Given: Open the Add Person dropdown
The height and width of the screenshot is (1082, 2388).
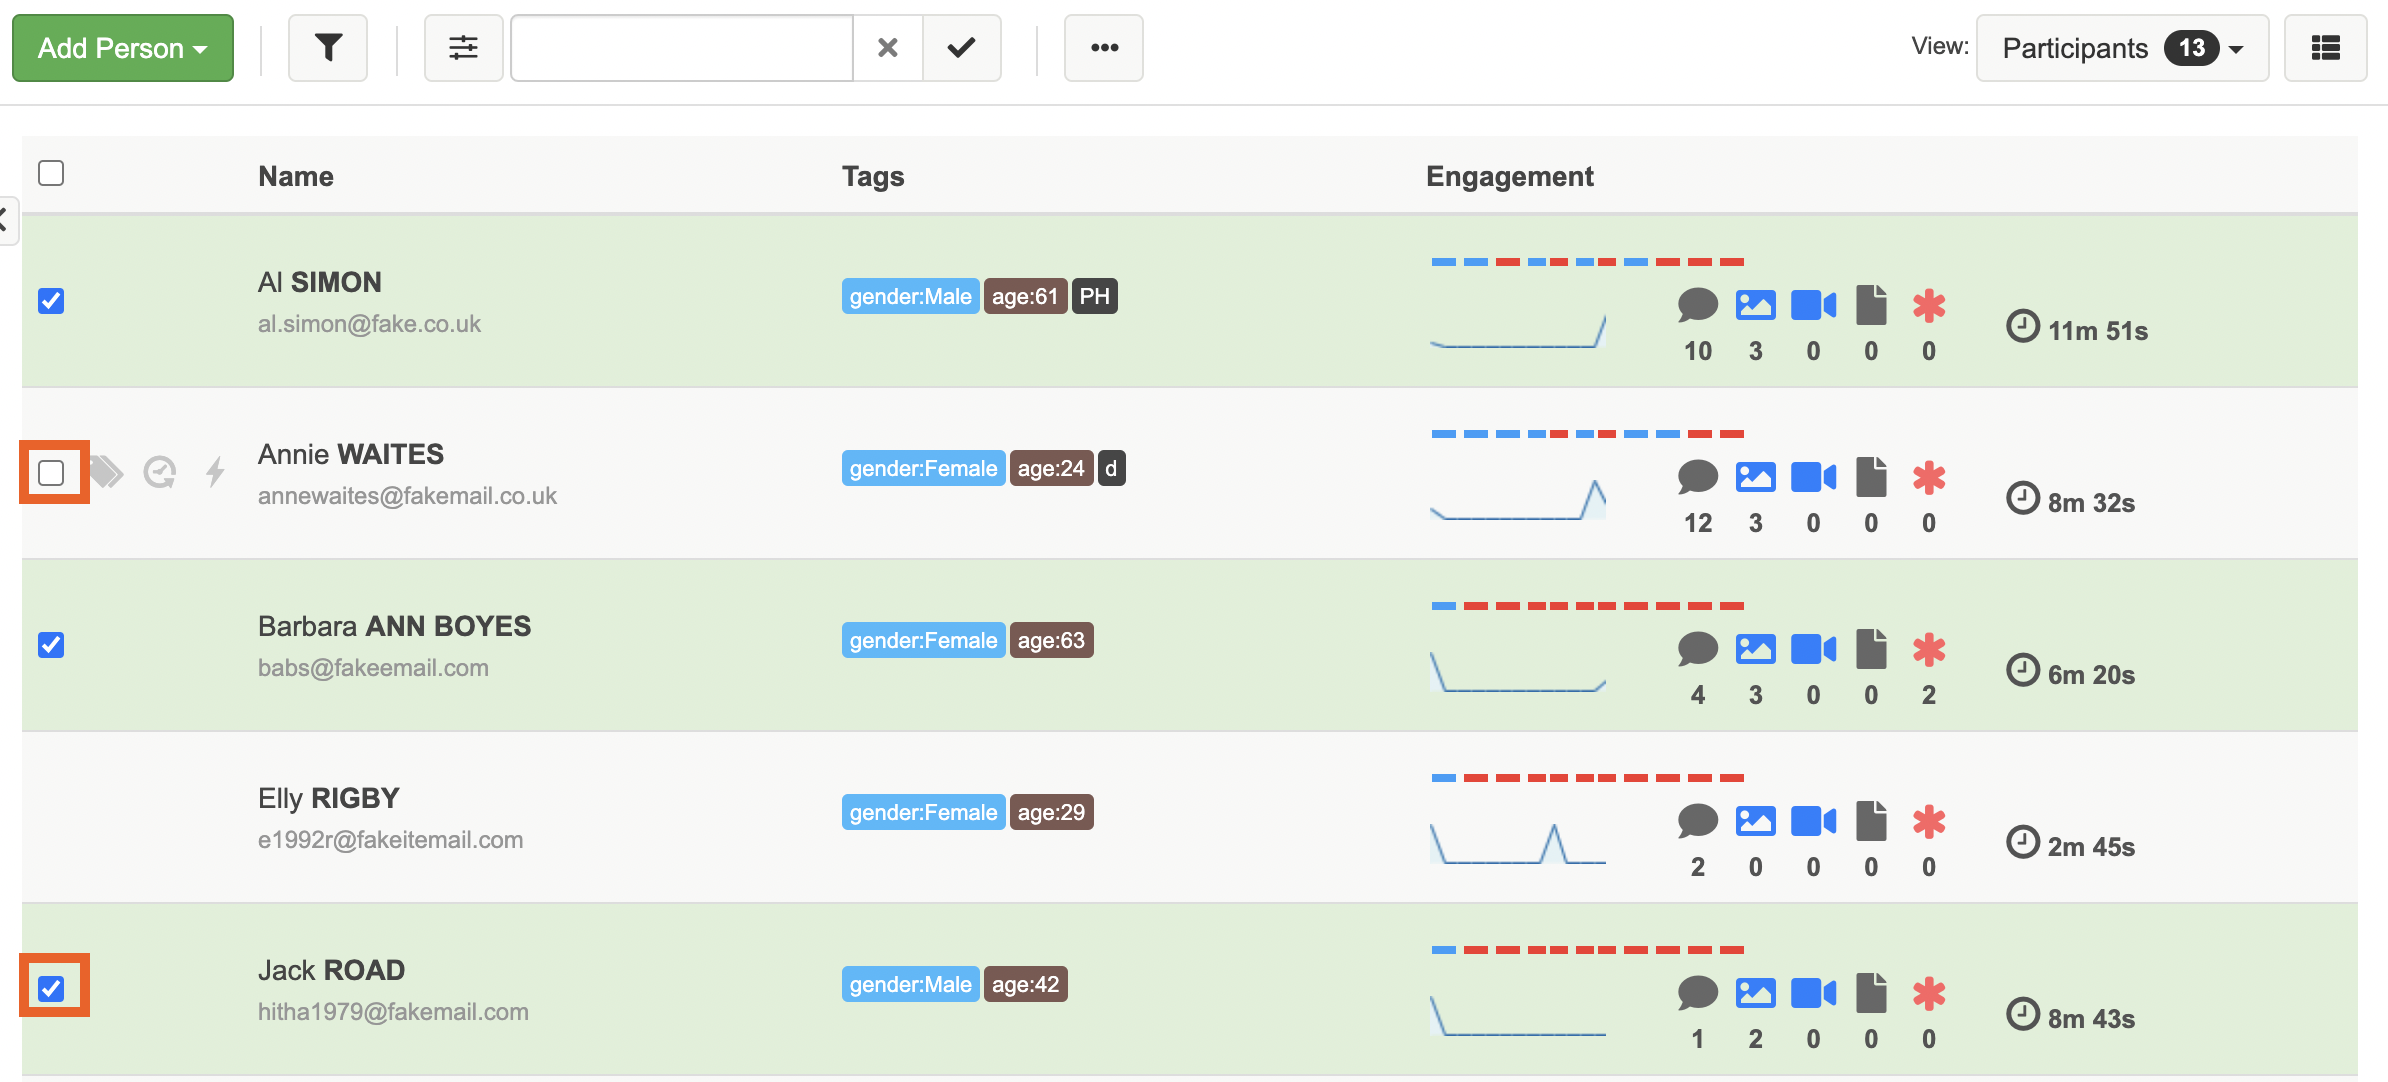Looking at the screenshot, I should coord(122,47).
